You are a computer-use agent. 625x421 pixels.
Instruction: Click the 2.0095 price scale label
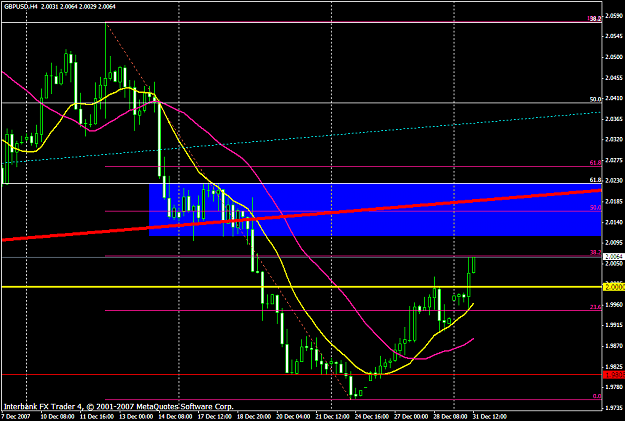pyautogui.click(x=614, y=242)
